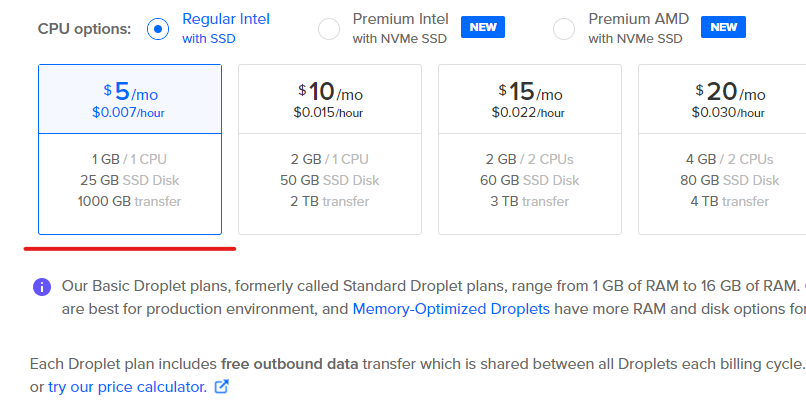Click the Premium AMD with NVMe SSD label
The width and height of the screenshot is (806, 417).
click(x=638, y=29)
